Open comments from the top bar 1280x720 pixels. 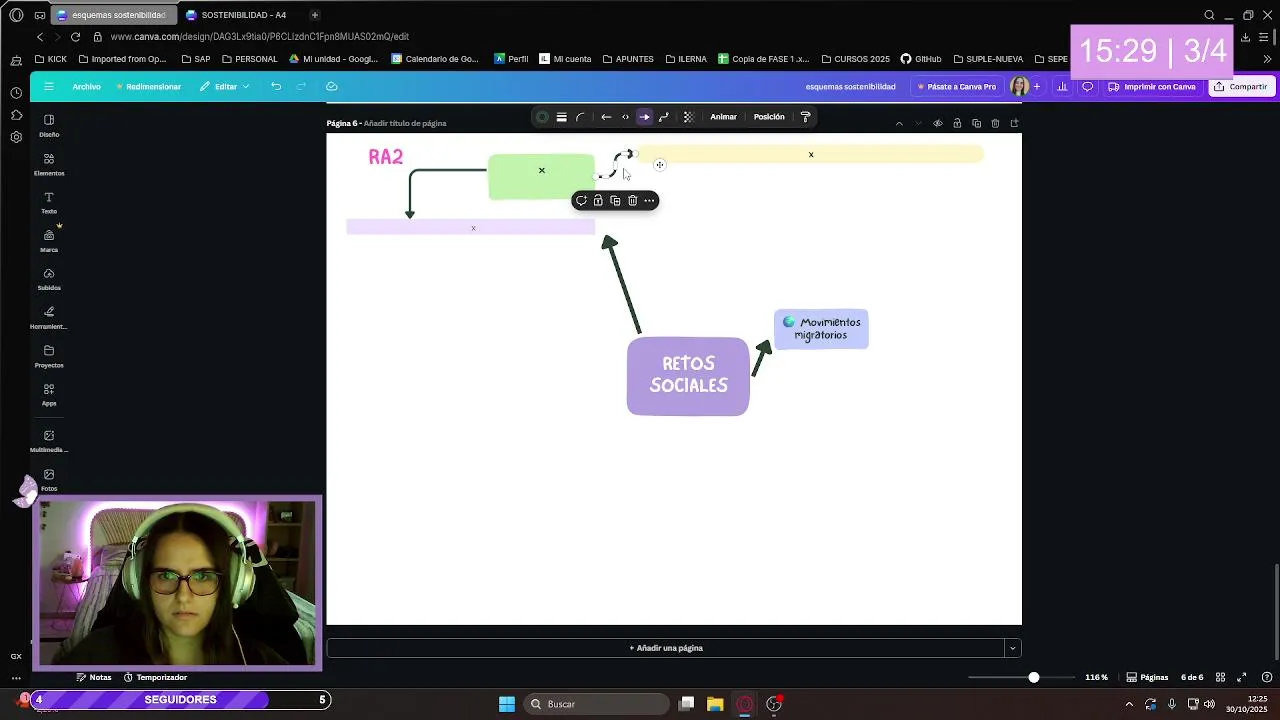coord(1088,87)
